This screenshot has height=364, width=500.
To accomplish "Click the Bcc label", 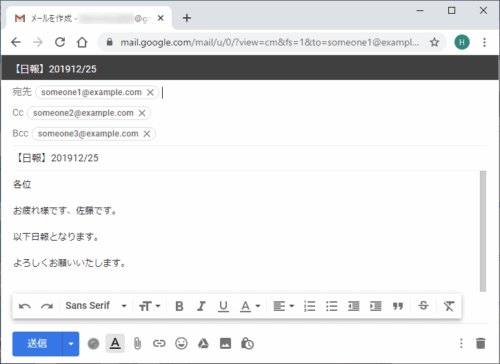I will click(x=20, y=133).
